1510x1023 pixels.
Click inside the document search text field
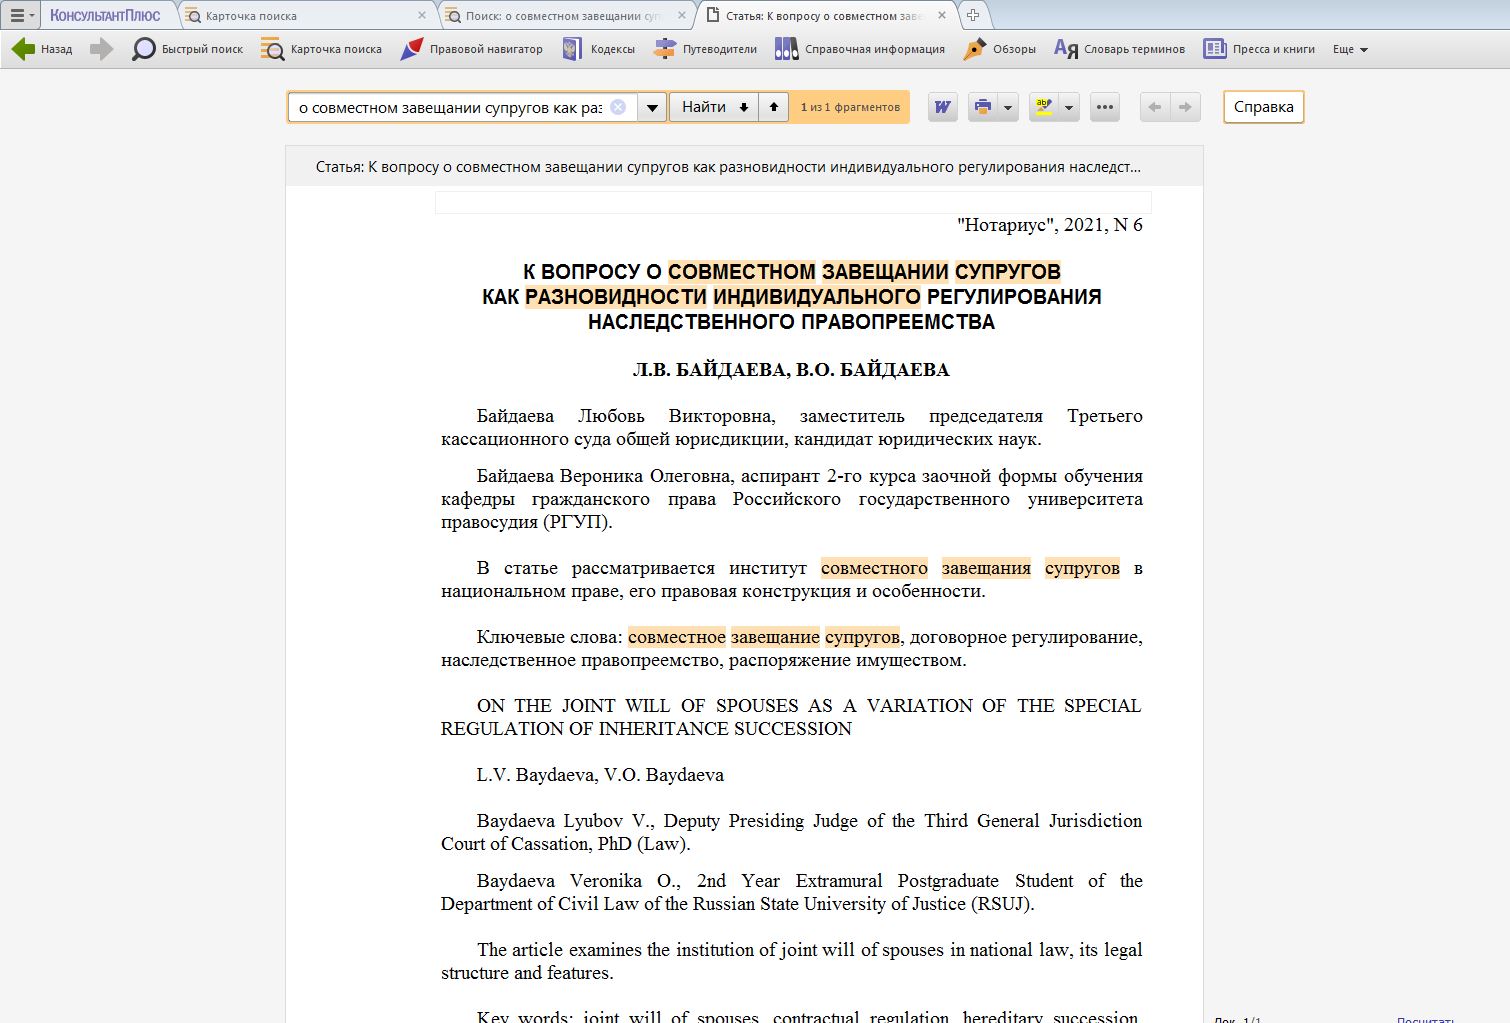pyautogui.click(x=450, y=107)
